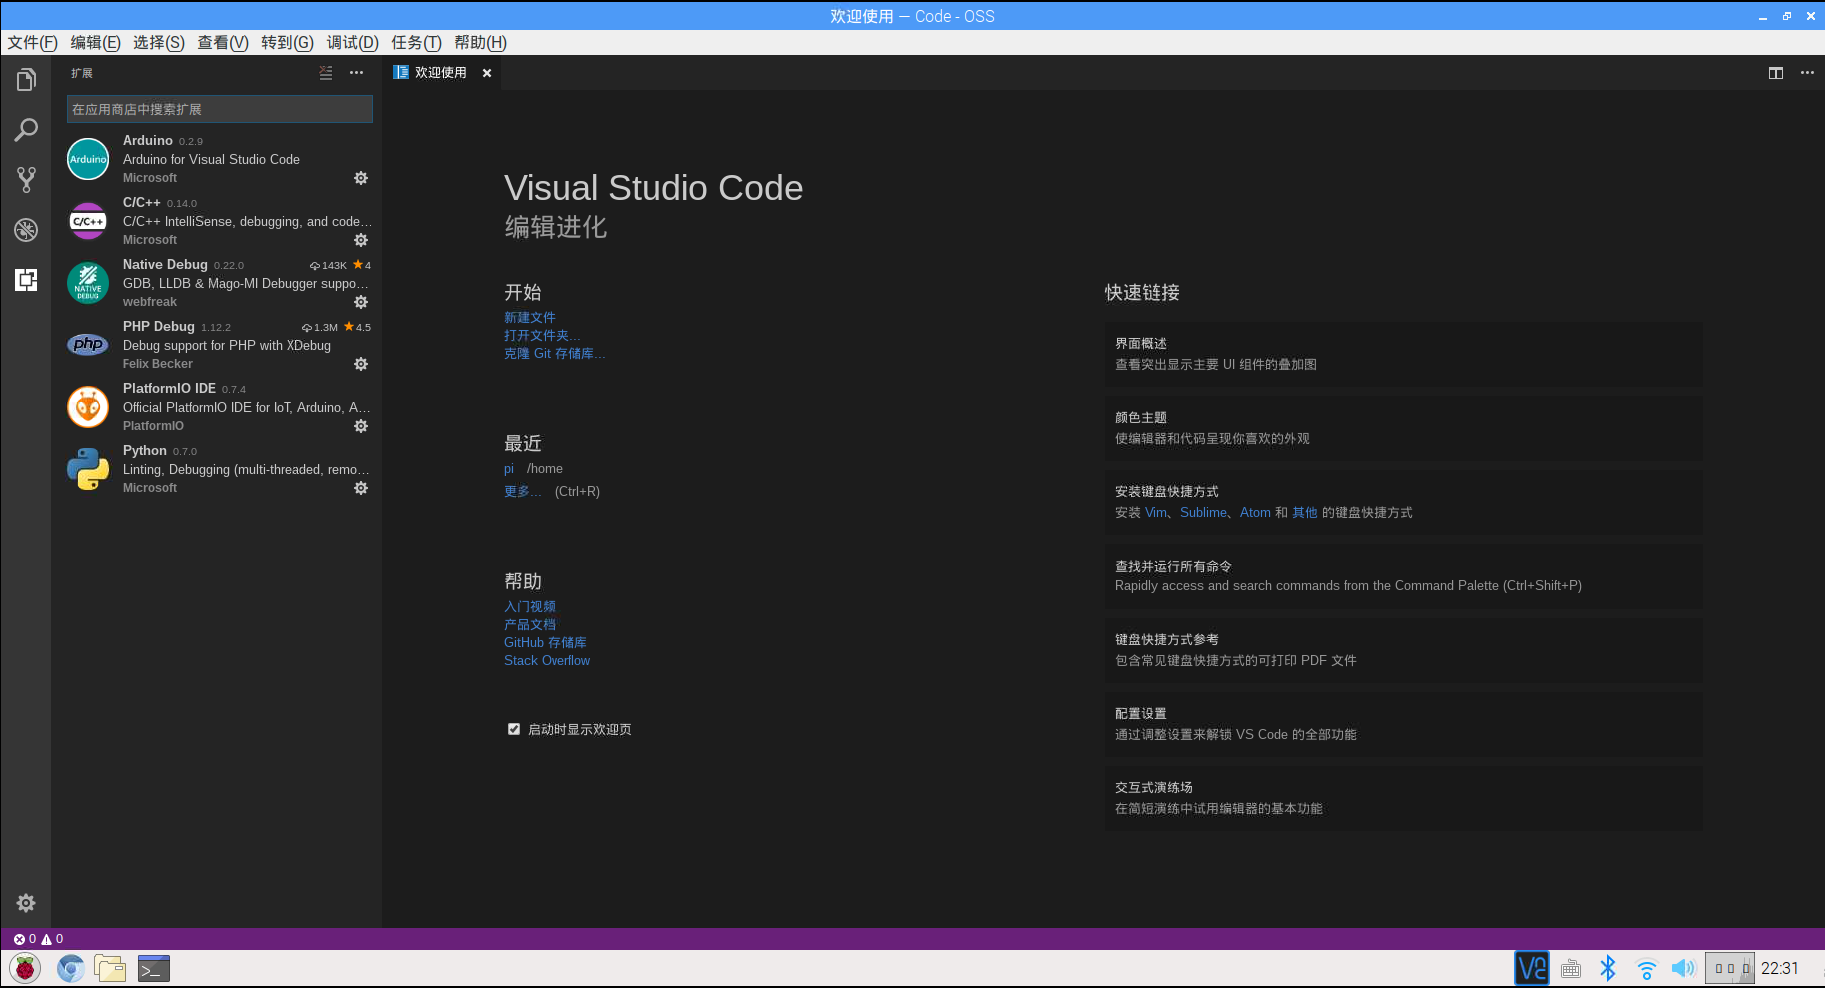Split the editor to the side
1825x988 pixels.
point(1776,73)
